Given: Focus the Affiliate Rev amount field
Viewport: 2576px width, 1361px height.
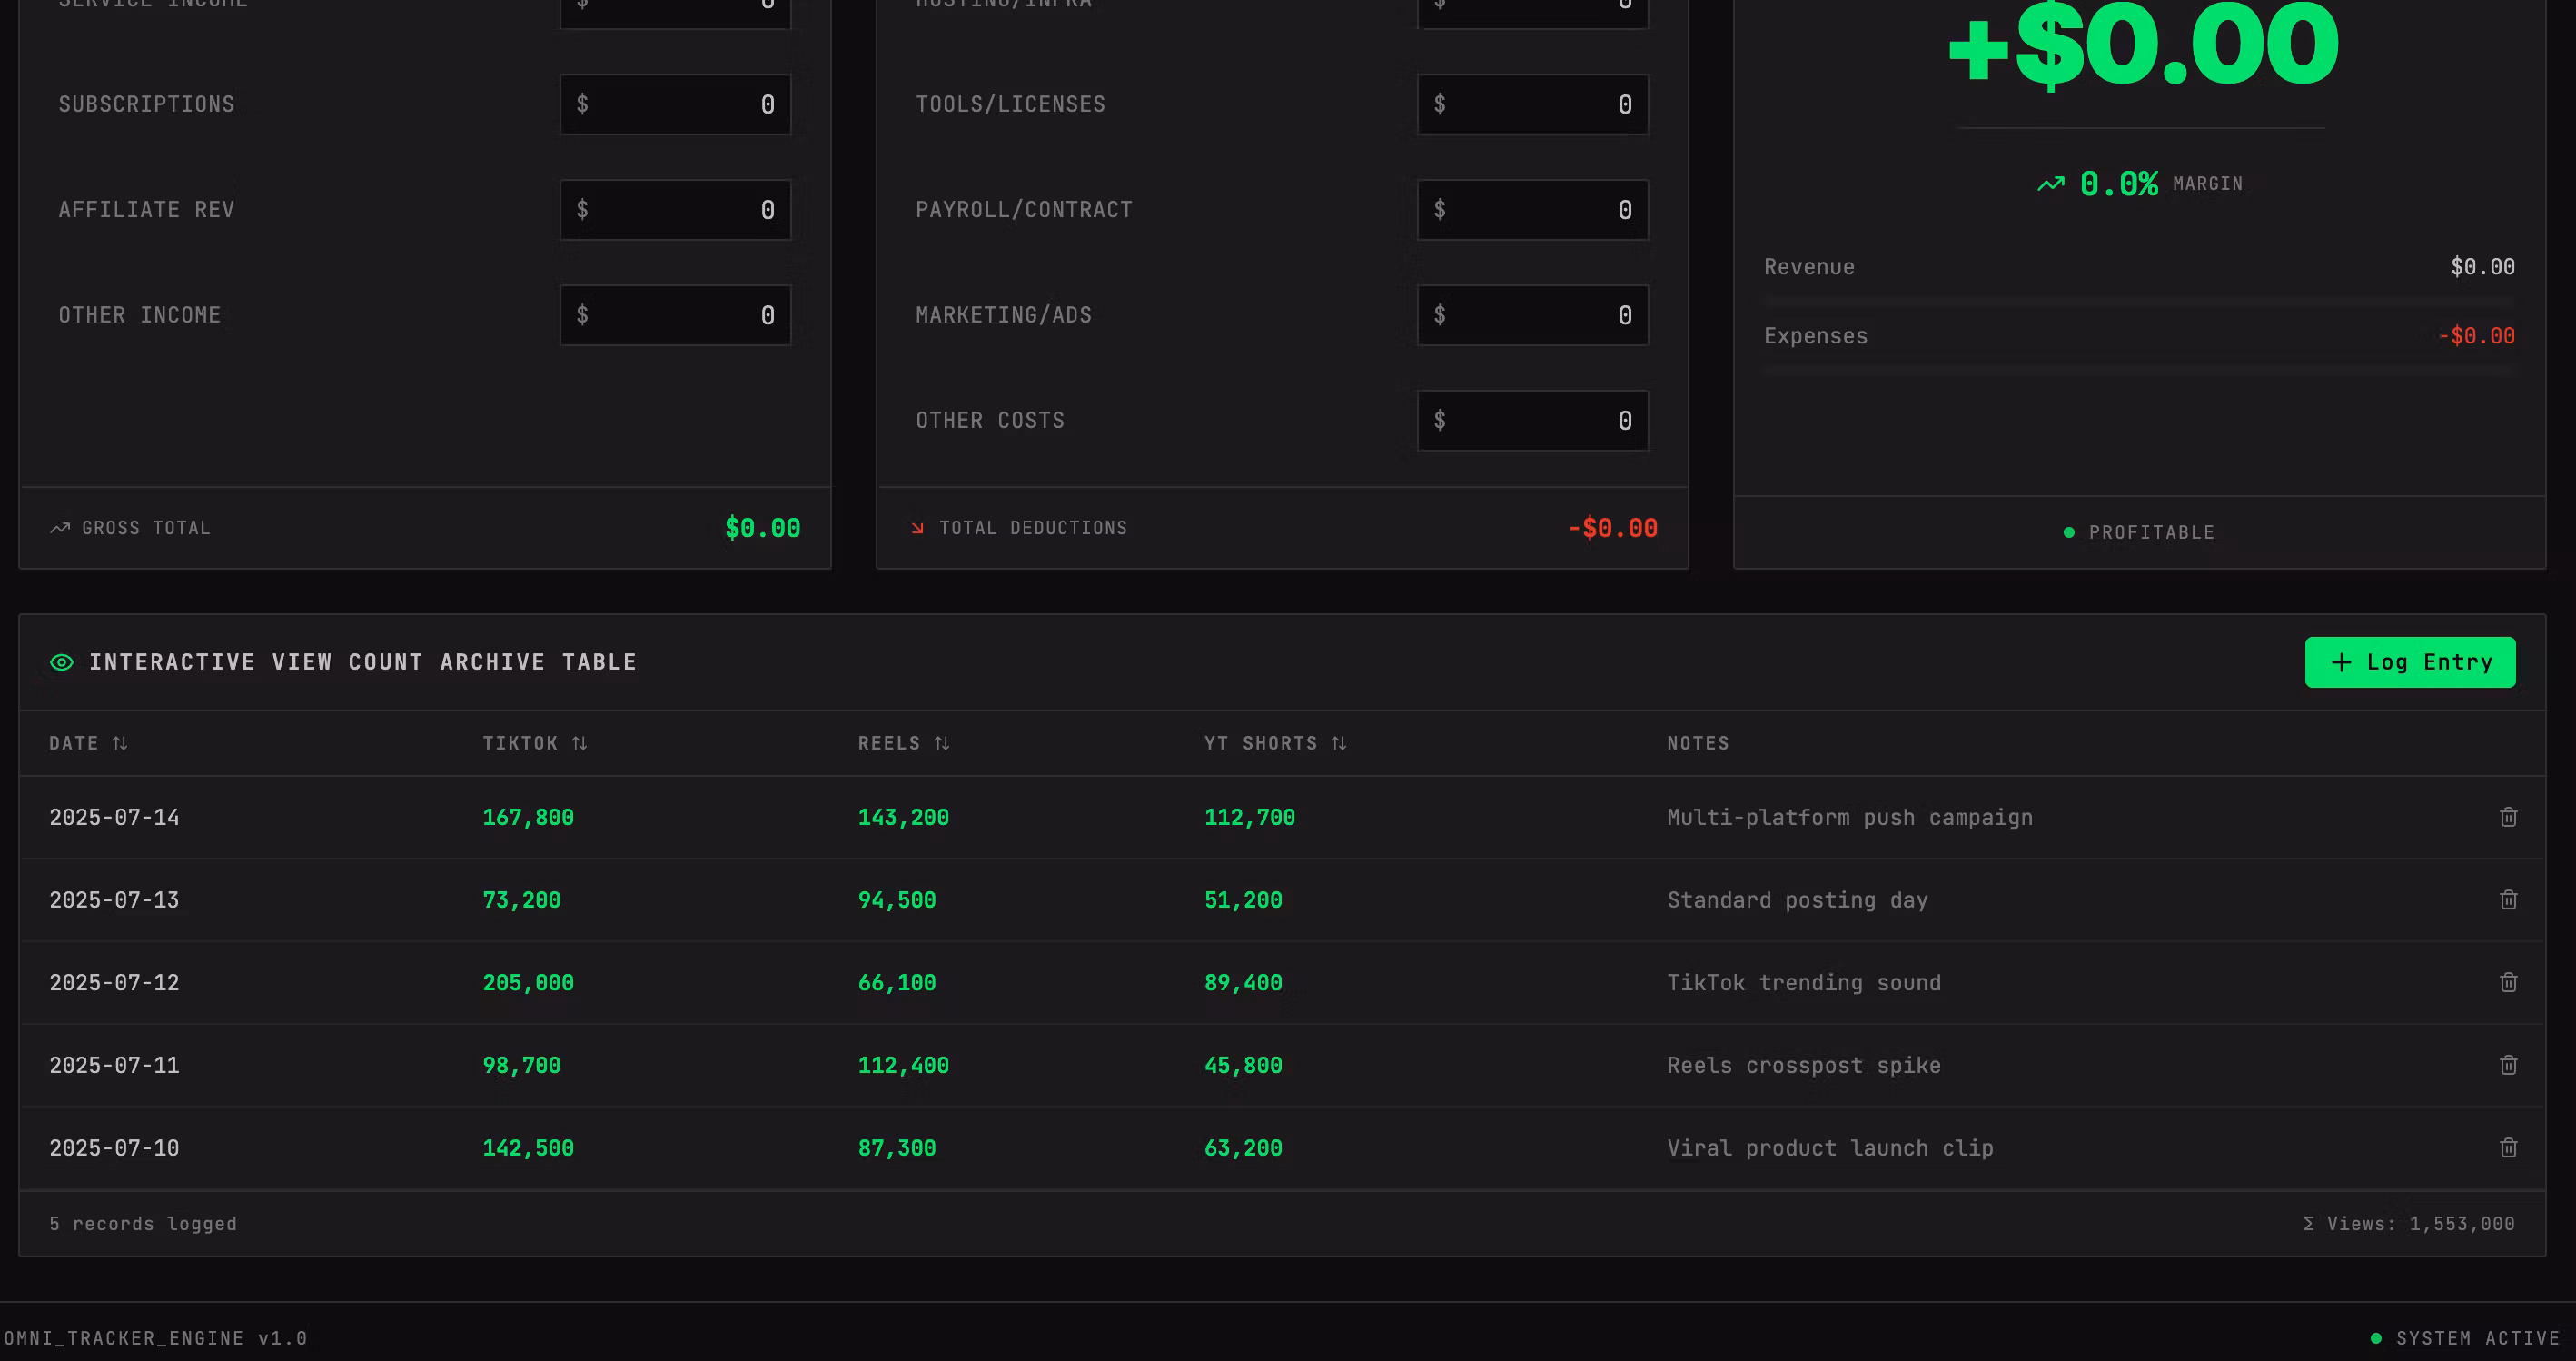Looking at the screenshot, I should tap(675, 210).
